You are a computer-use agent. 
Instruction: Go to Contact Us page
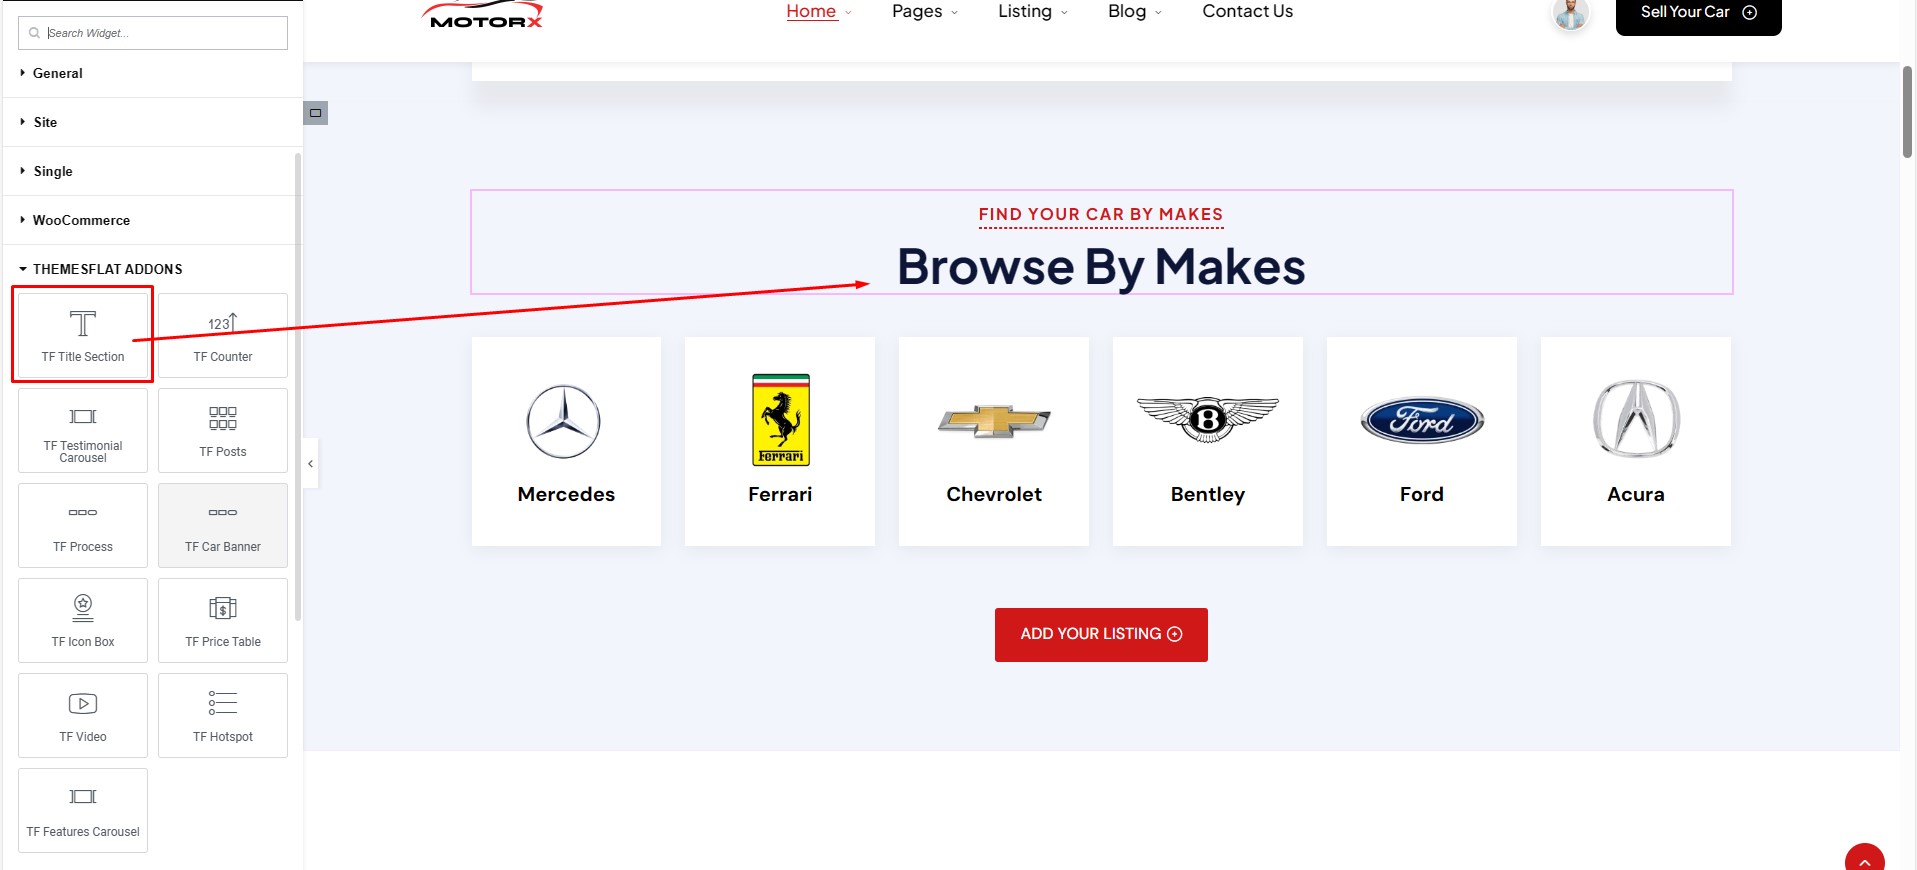point(1247,11)
